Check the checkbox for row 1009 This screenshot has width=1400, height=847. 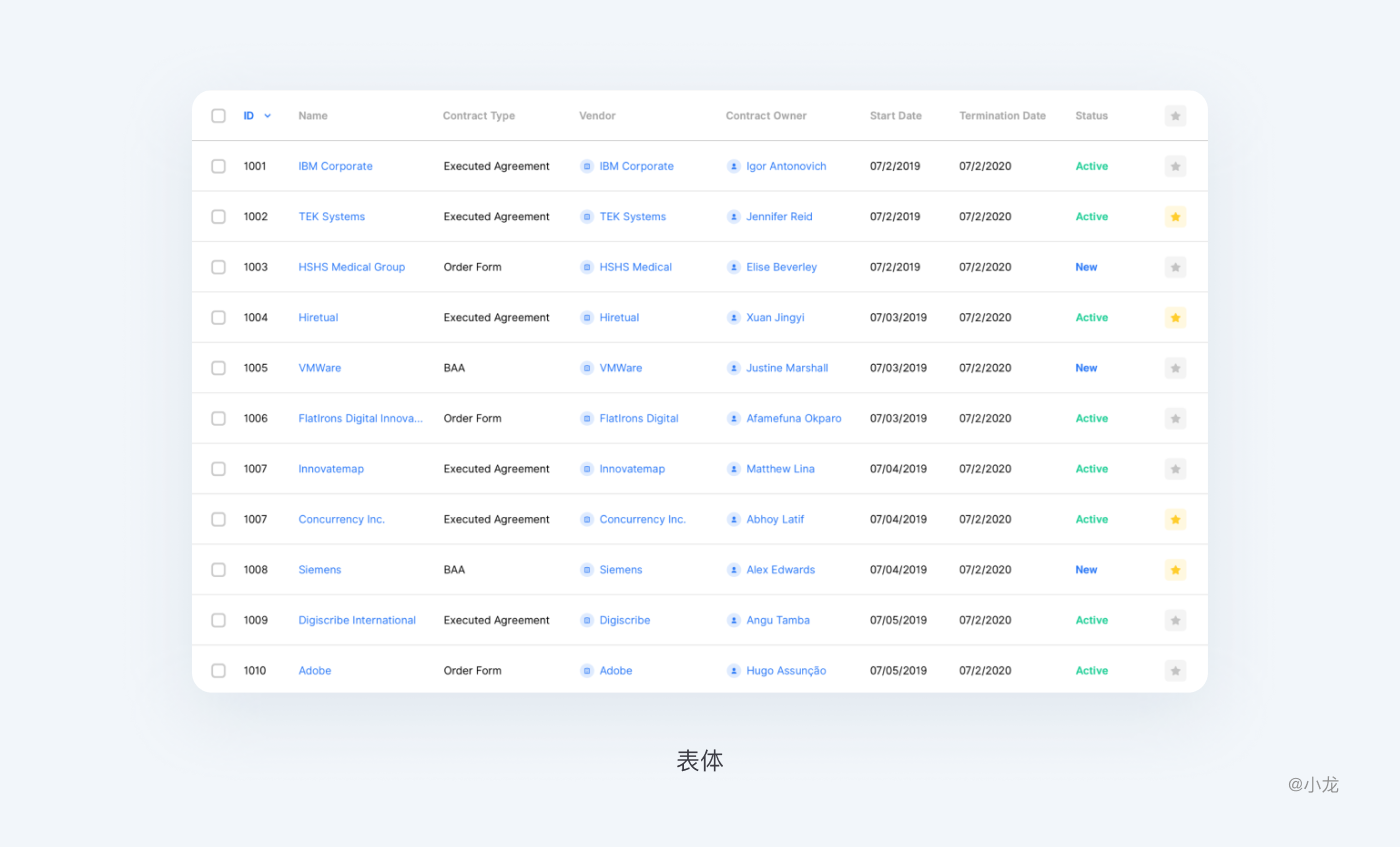[x=218, y=620]
